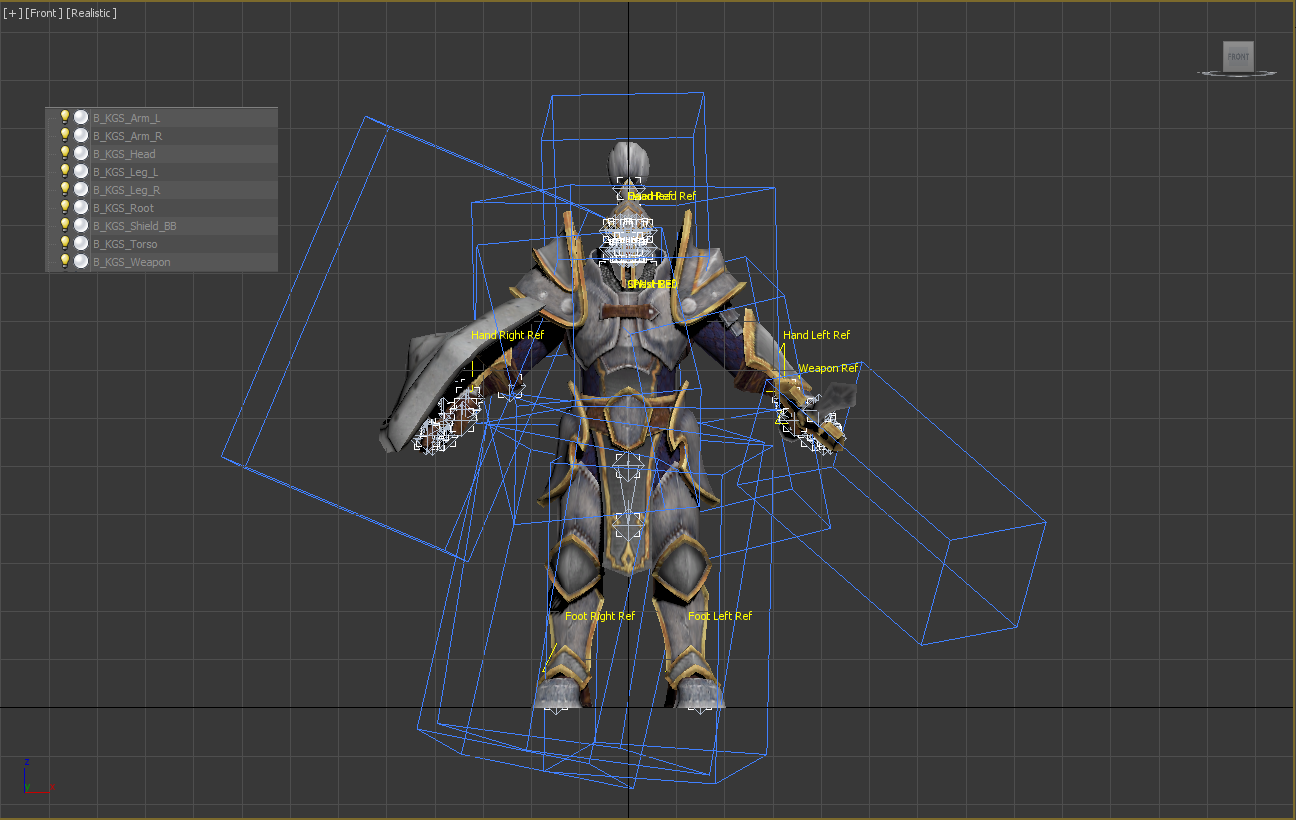Select the B_KGS_Torso list entry
1296x820 pixels.
(x=125, y=244)
